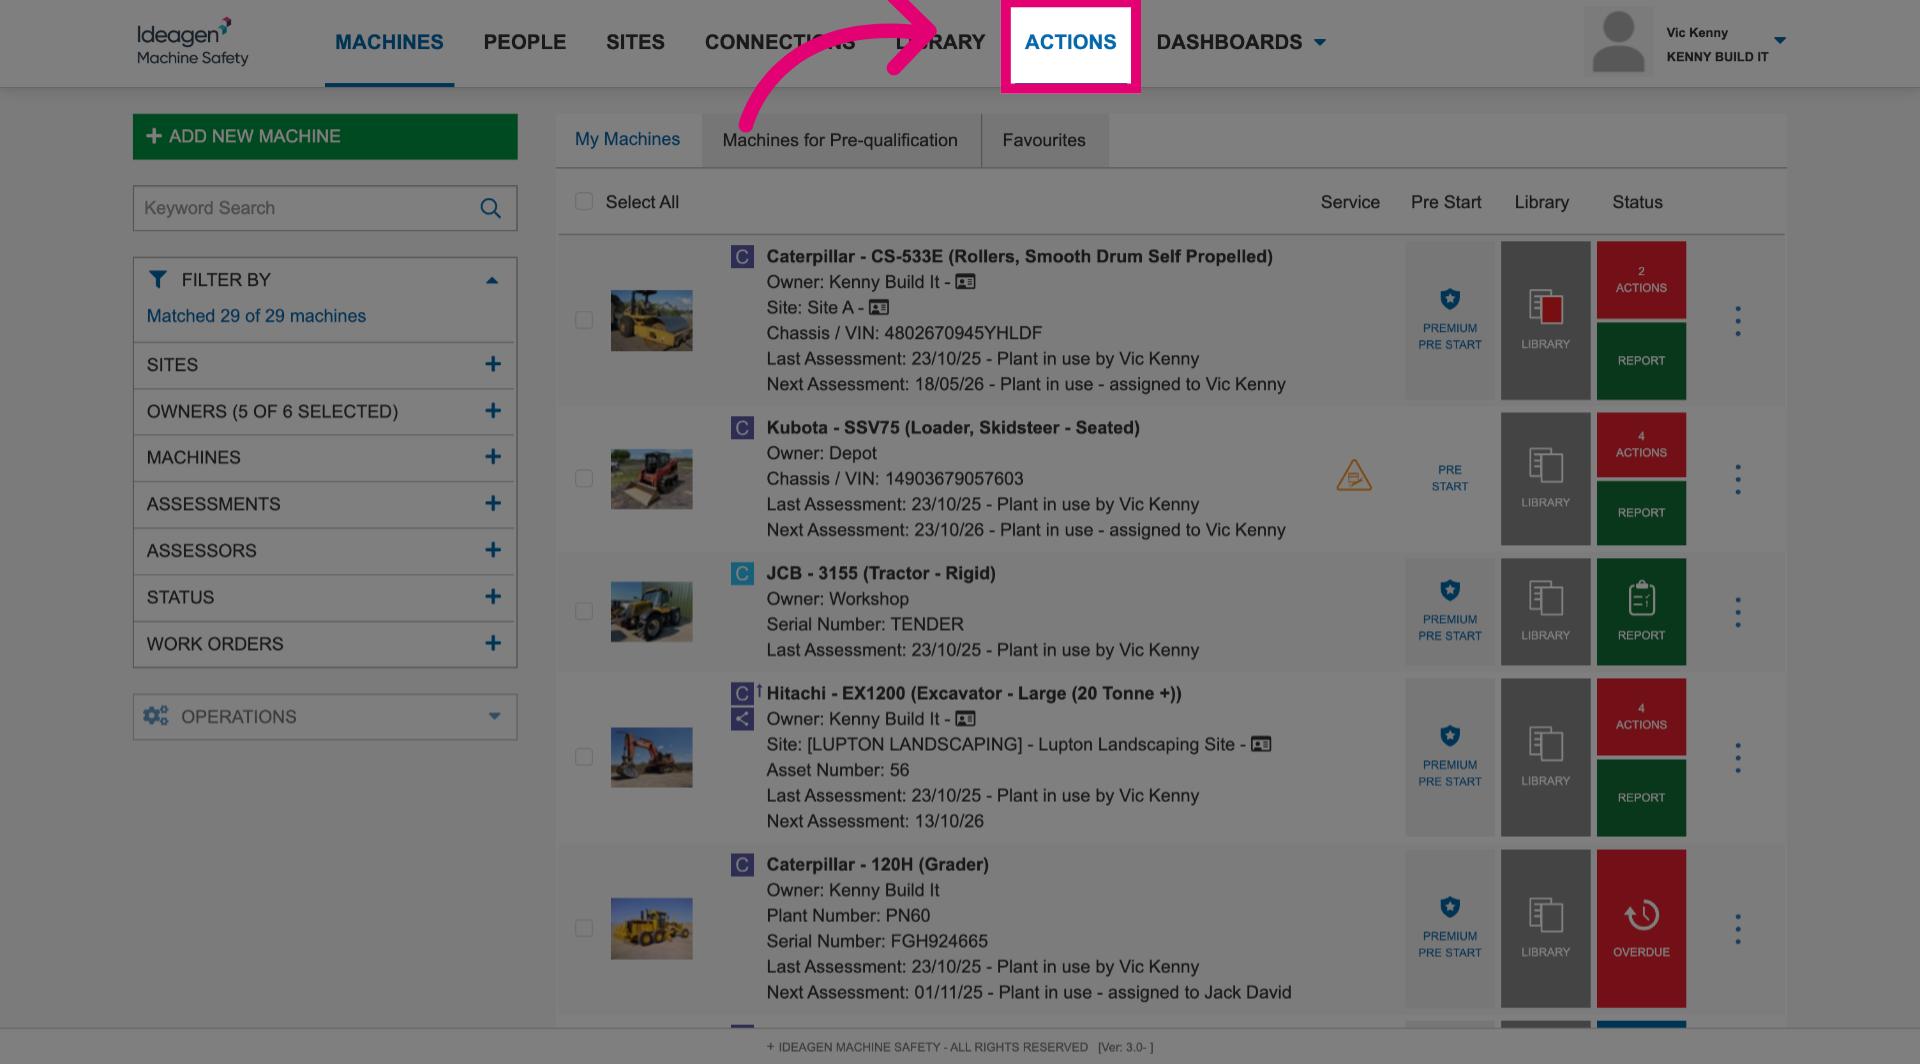
Task: Open the Caterpillar CS-533E roller thumbnail
Action: [652, 320]
